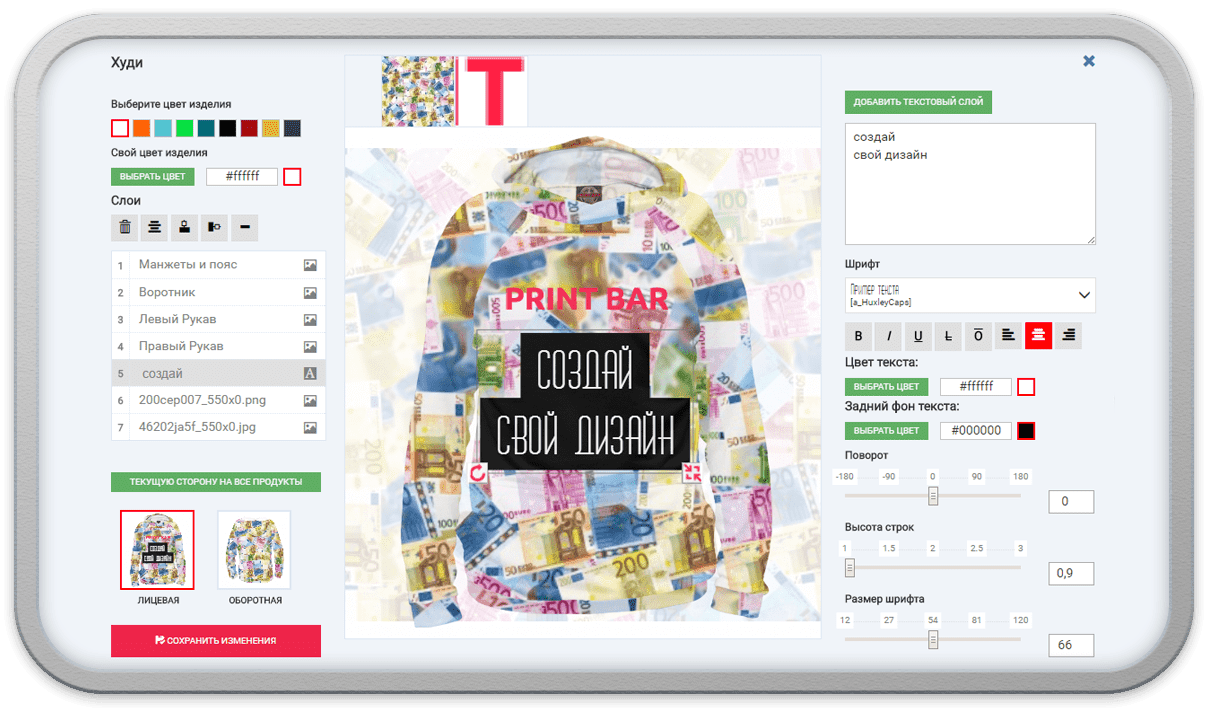
Task: Toggle underline text formatting
Action: (918, 336)
